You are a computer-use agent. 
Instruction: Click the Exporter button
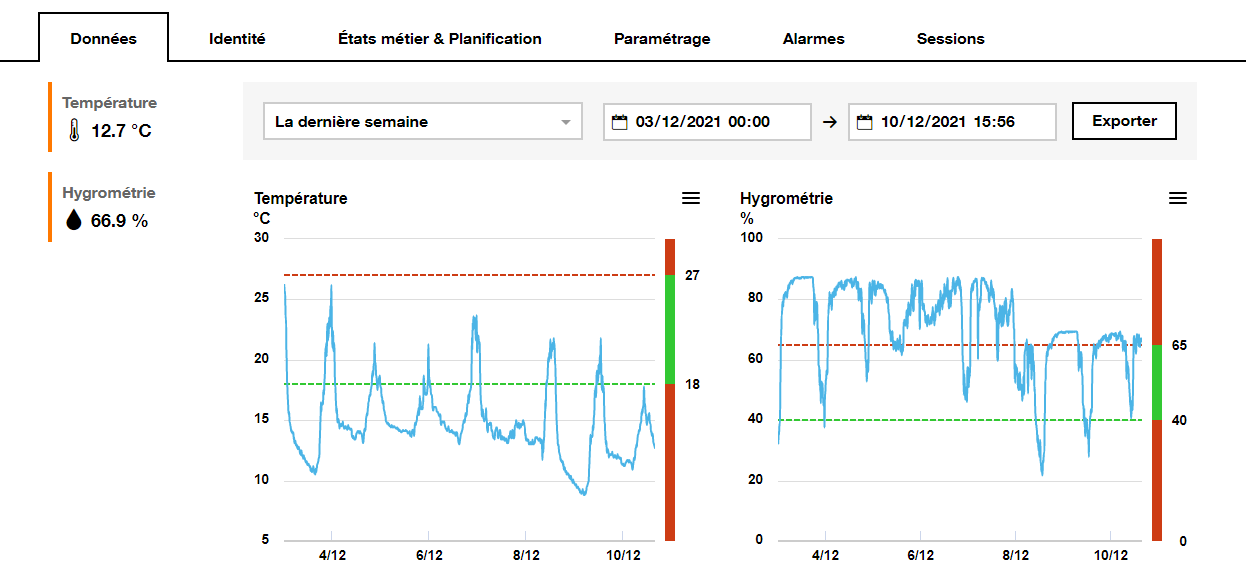(1123, 120)
